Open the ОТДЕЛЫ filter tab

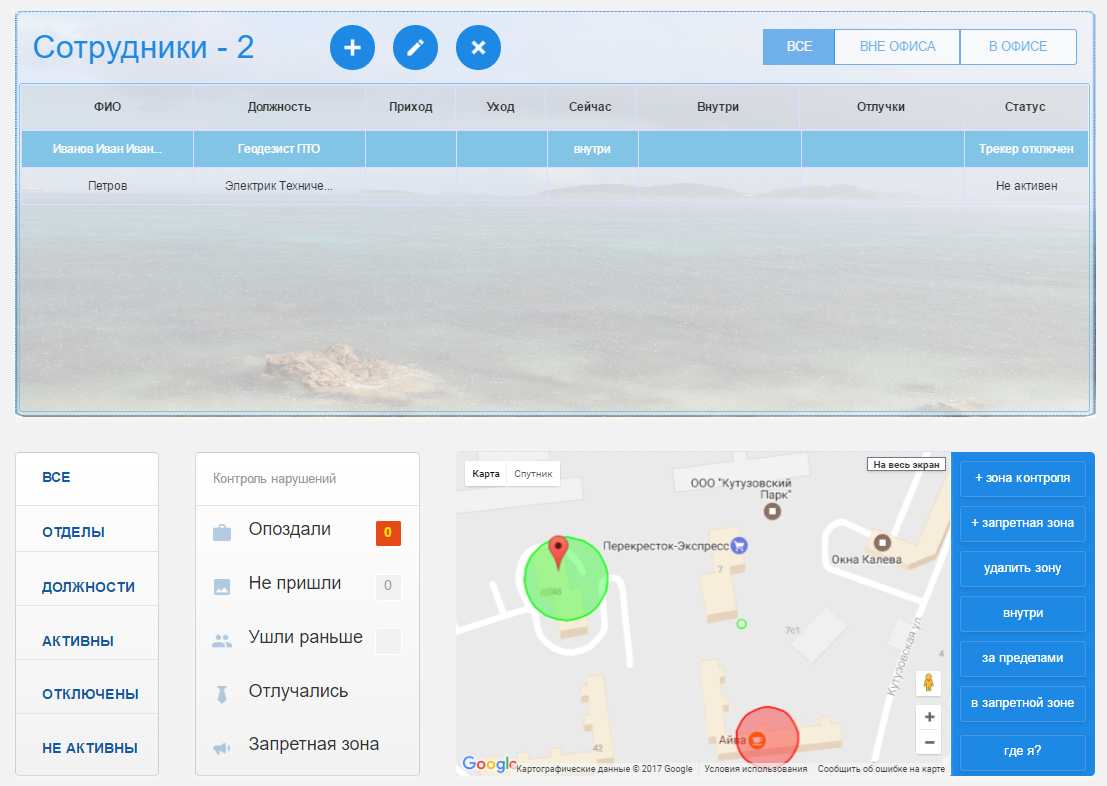pos(73,532)
